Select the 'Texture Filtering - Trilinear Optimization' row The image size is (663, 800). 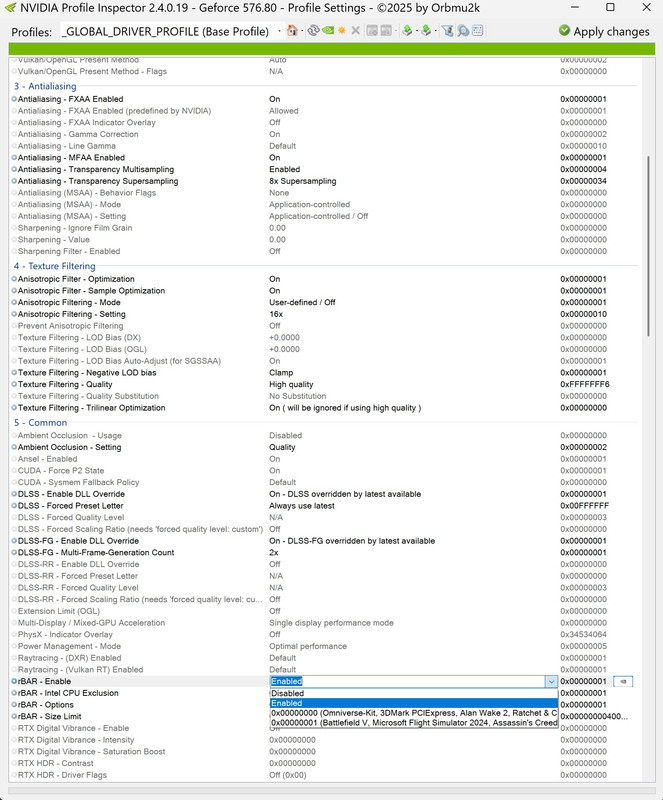coord(324,408)
